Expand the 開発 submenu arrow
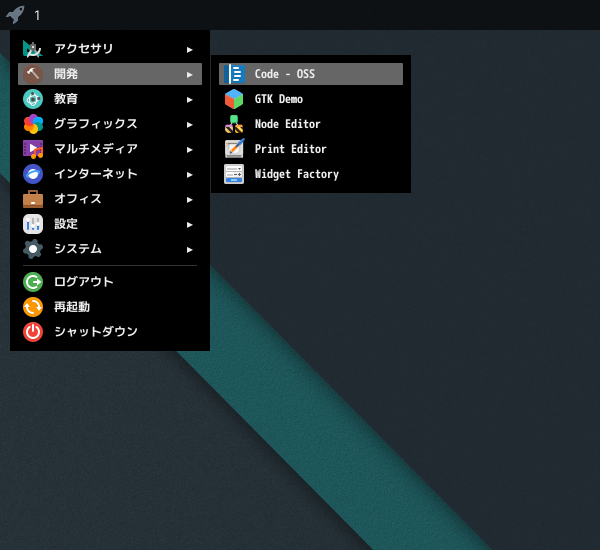The image size is (600, 550). (x=189, y=74)
